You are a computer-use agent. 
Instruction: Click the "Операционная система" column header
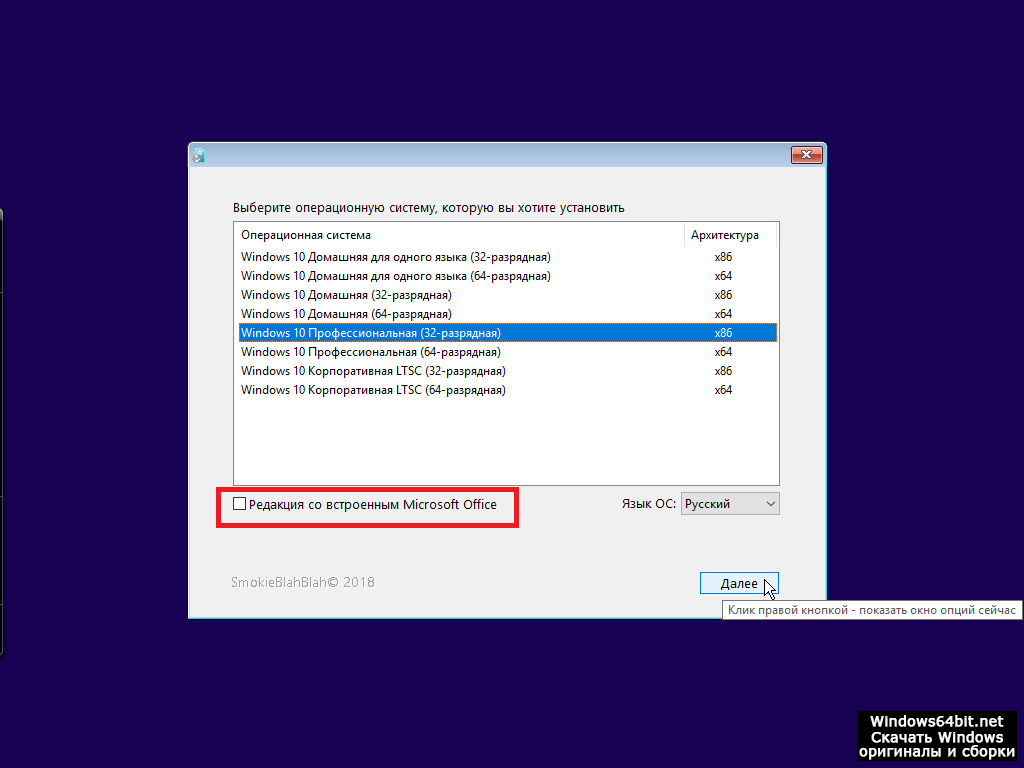click(306, 236)
